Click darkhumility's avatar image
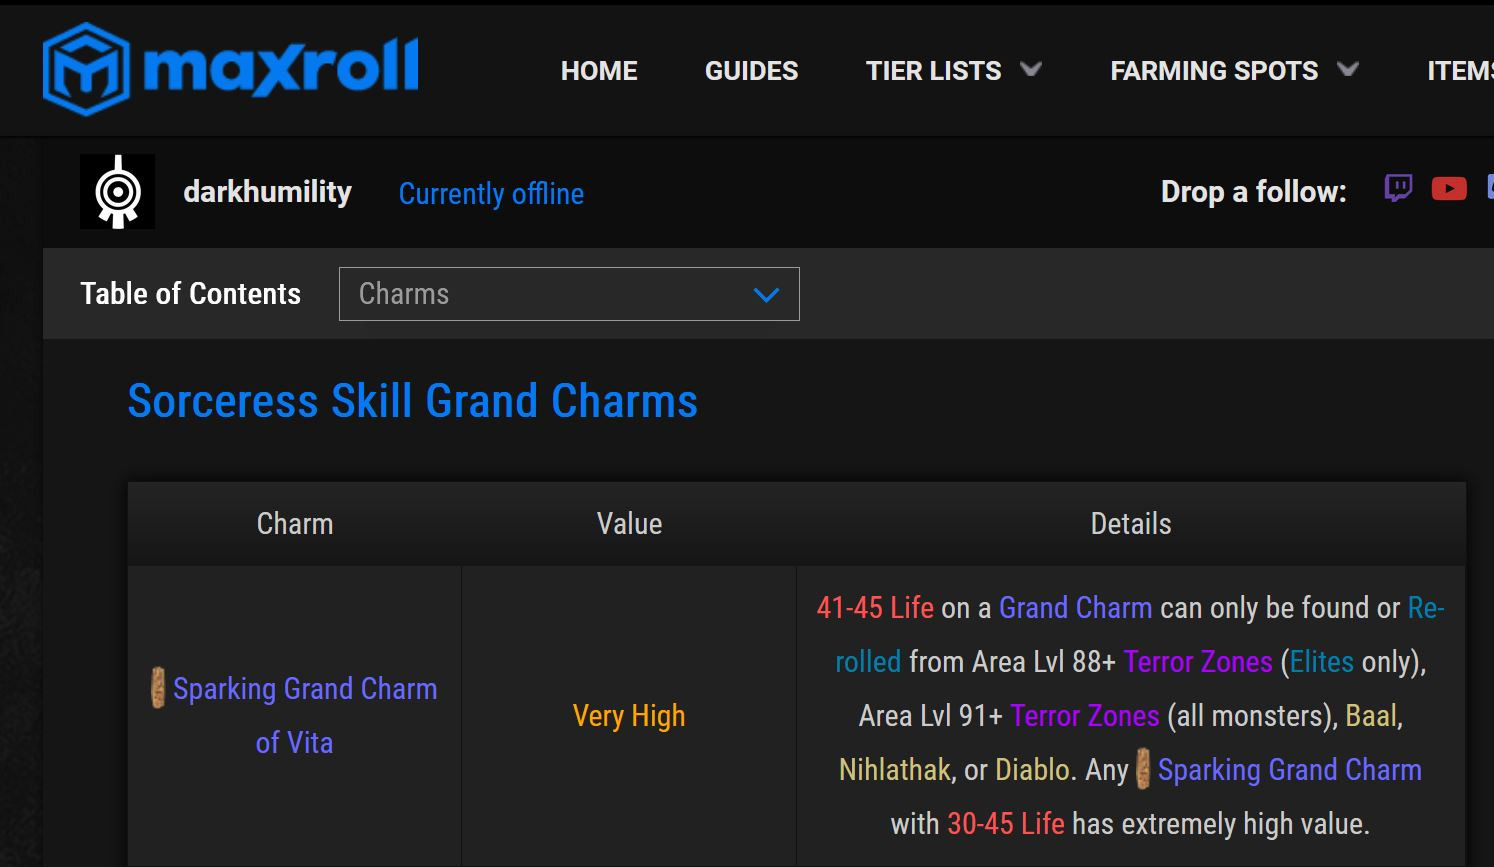This screenshot has height=867, width=1494. [118, 192]
